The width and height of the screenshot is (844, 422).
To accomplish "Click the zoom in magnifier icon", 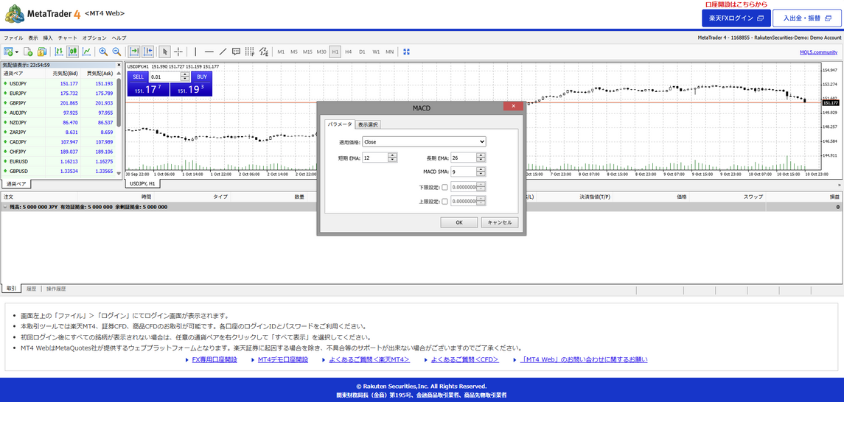I will point(103,51).
